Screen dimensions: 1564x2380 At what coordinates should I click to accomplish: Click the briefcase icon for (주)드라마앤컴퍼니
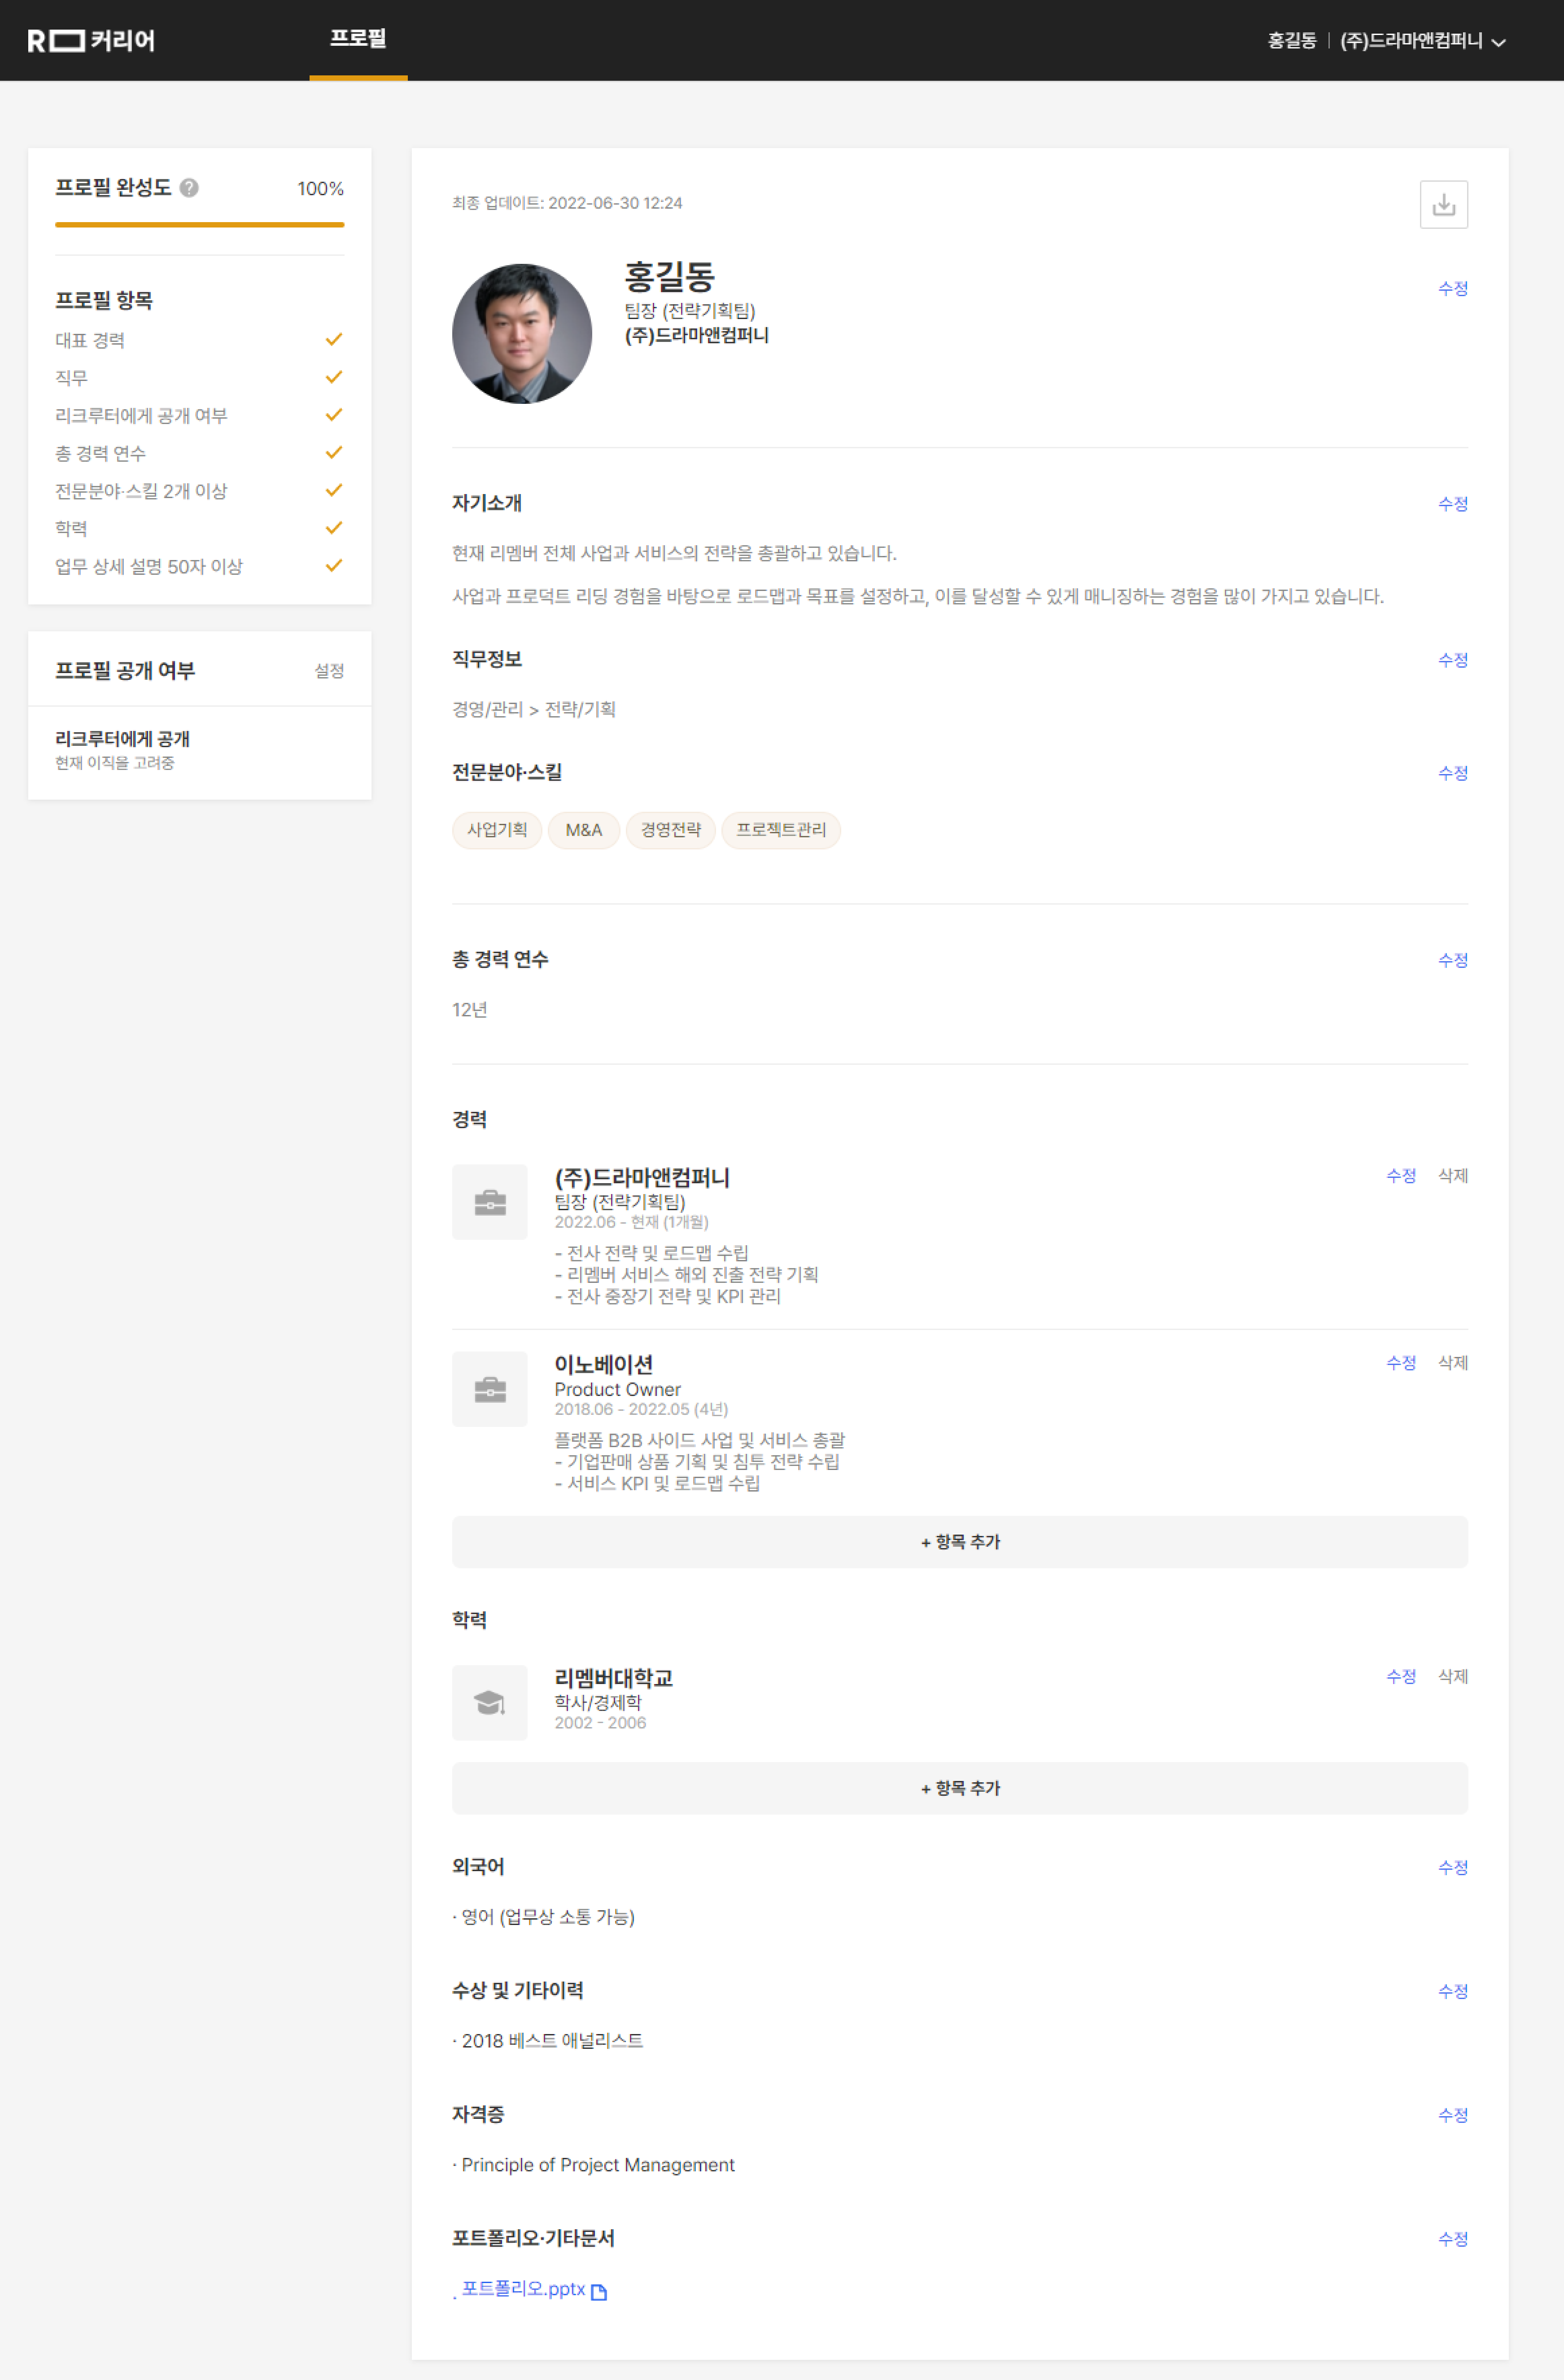click(489, 1202)
